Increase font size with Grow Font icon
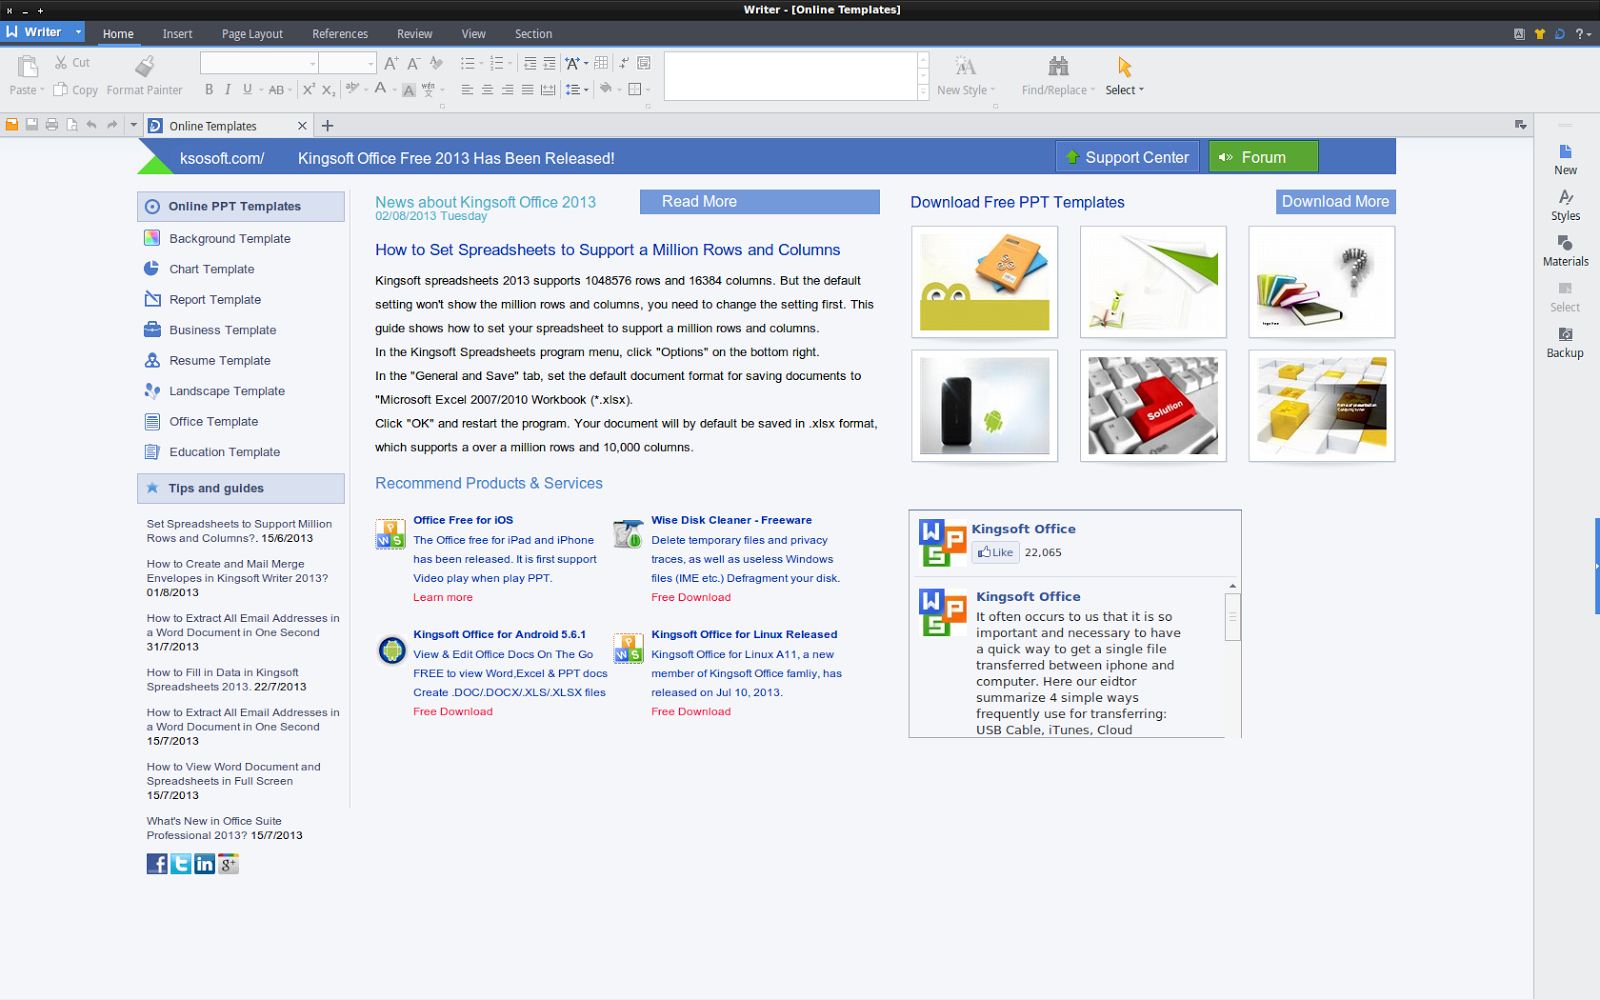The image size is (1600, 1000). click(392, 63)
